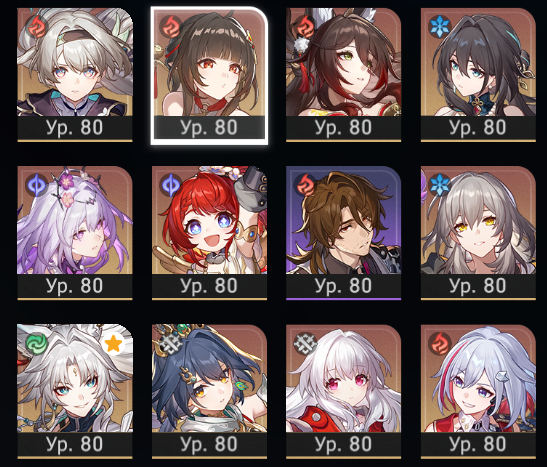Select the highlighted brown-haired girl with red eyes
The height and width of the screenshot is (467, 547).
click(x=209, y=75)
